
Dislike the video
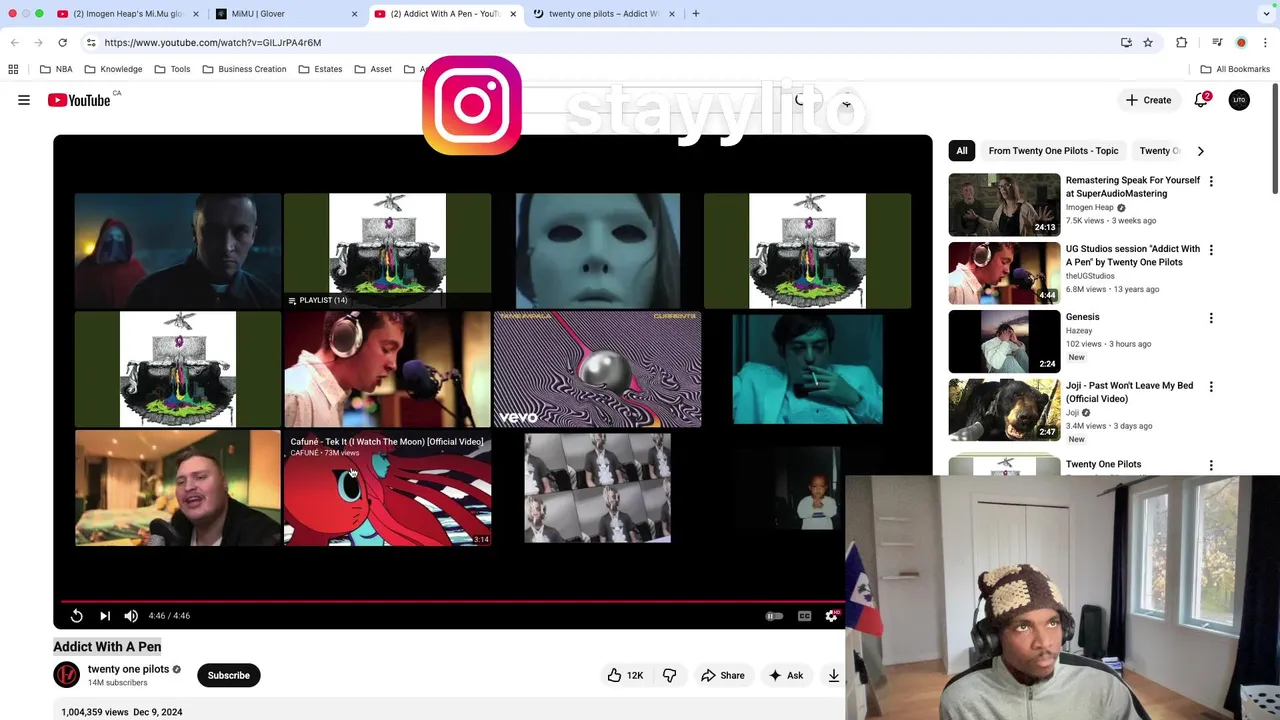(669, 675)
